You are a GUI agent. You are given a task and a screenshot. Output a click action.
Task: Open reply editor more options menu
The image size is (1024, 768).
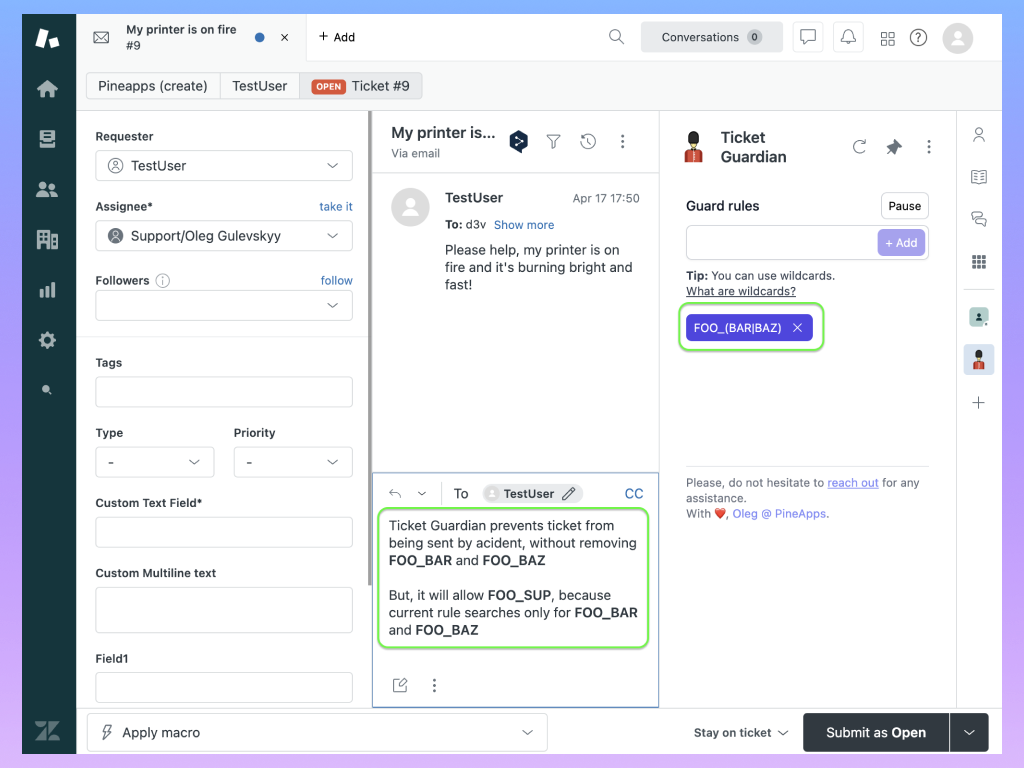click(x=434, y=685)
